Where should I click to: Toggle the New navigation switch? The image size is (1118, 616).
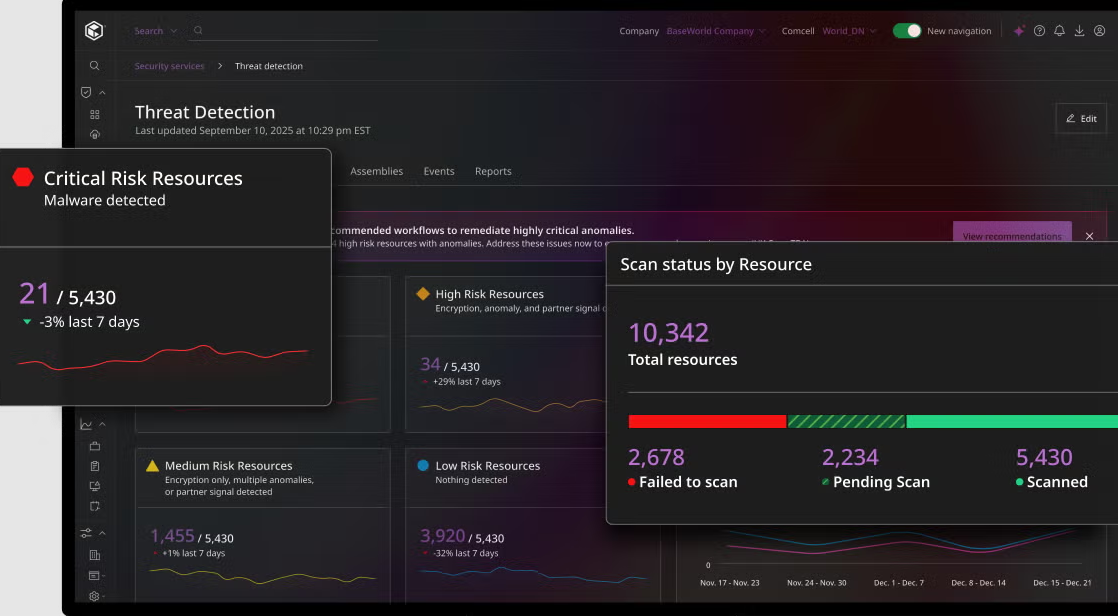coord(906,31)
